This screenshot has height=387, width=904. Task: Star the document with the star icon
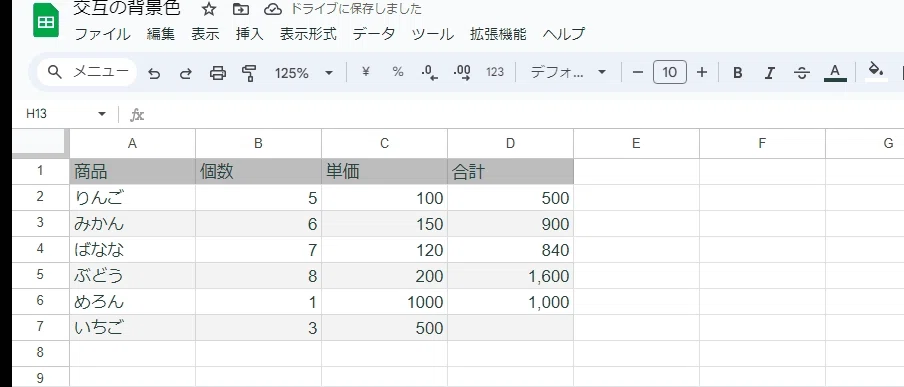[x=209, y=9]
